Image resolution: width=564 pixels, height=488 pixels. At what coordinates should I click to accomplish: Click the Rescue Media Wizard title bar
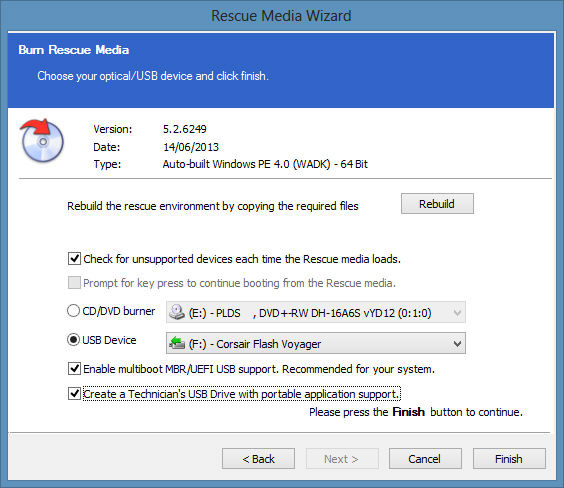pyautogui.click(x=281, y=16)
